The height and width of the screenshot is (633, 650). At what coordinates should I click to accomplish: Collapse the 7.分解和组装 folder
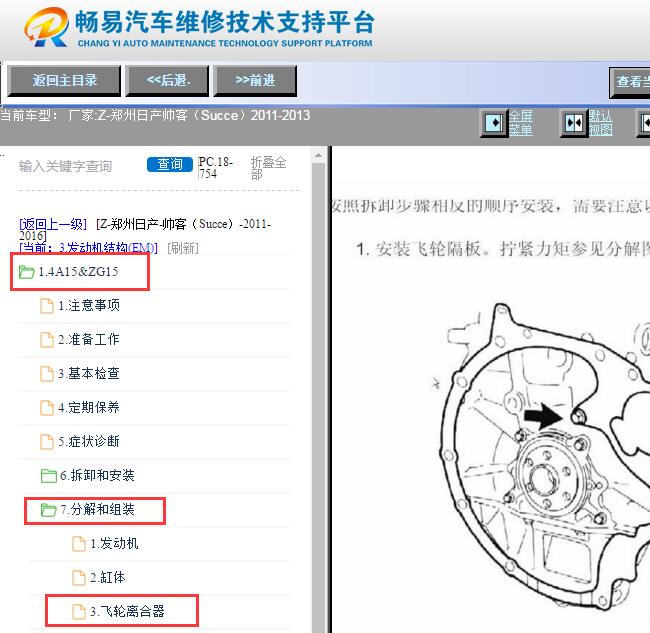[97, 509]
